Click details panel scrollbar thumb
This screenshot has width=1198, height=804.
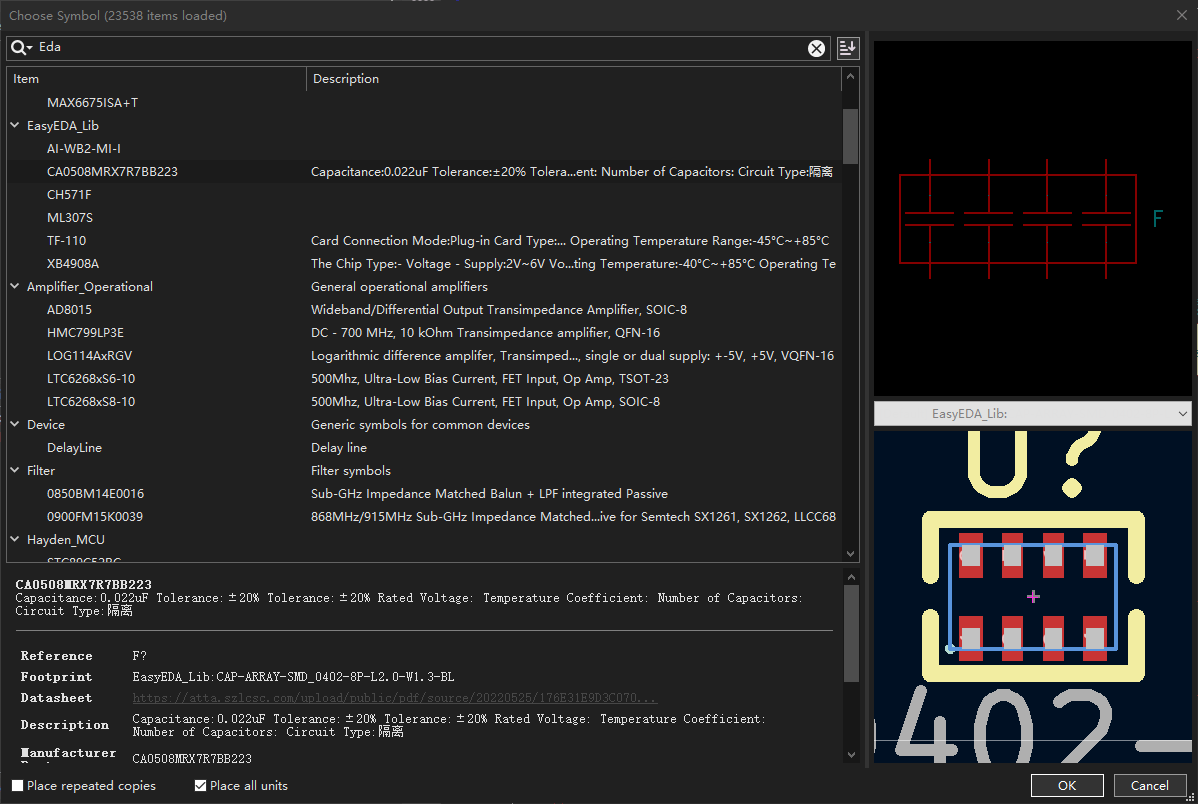852,633
